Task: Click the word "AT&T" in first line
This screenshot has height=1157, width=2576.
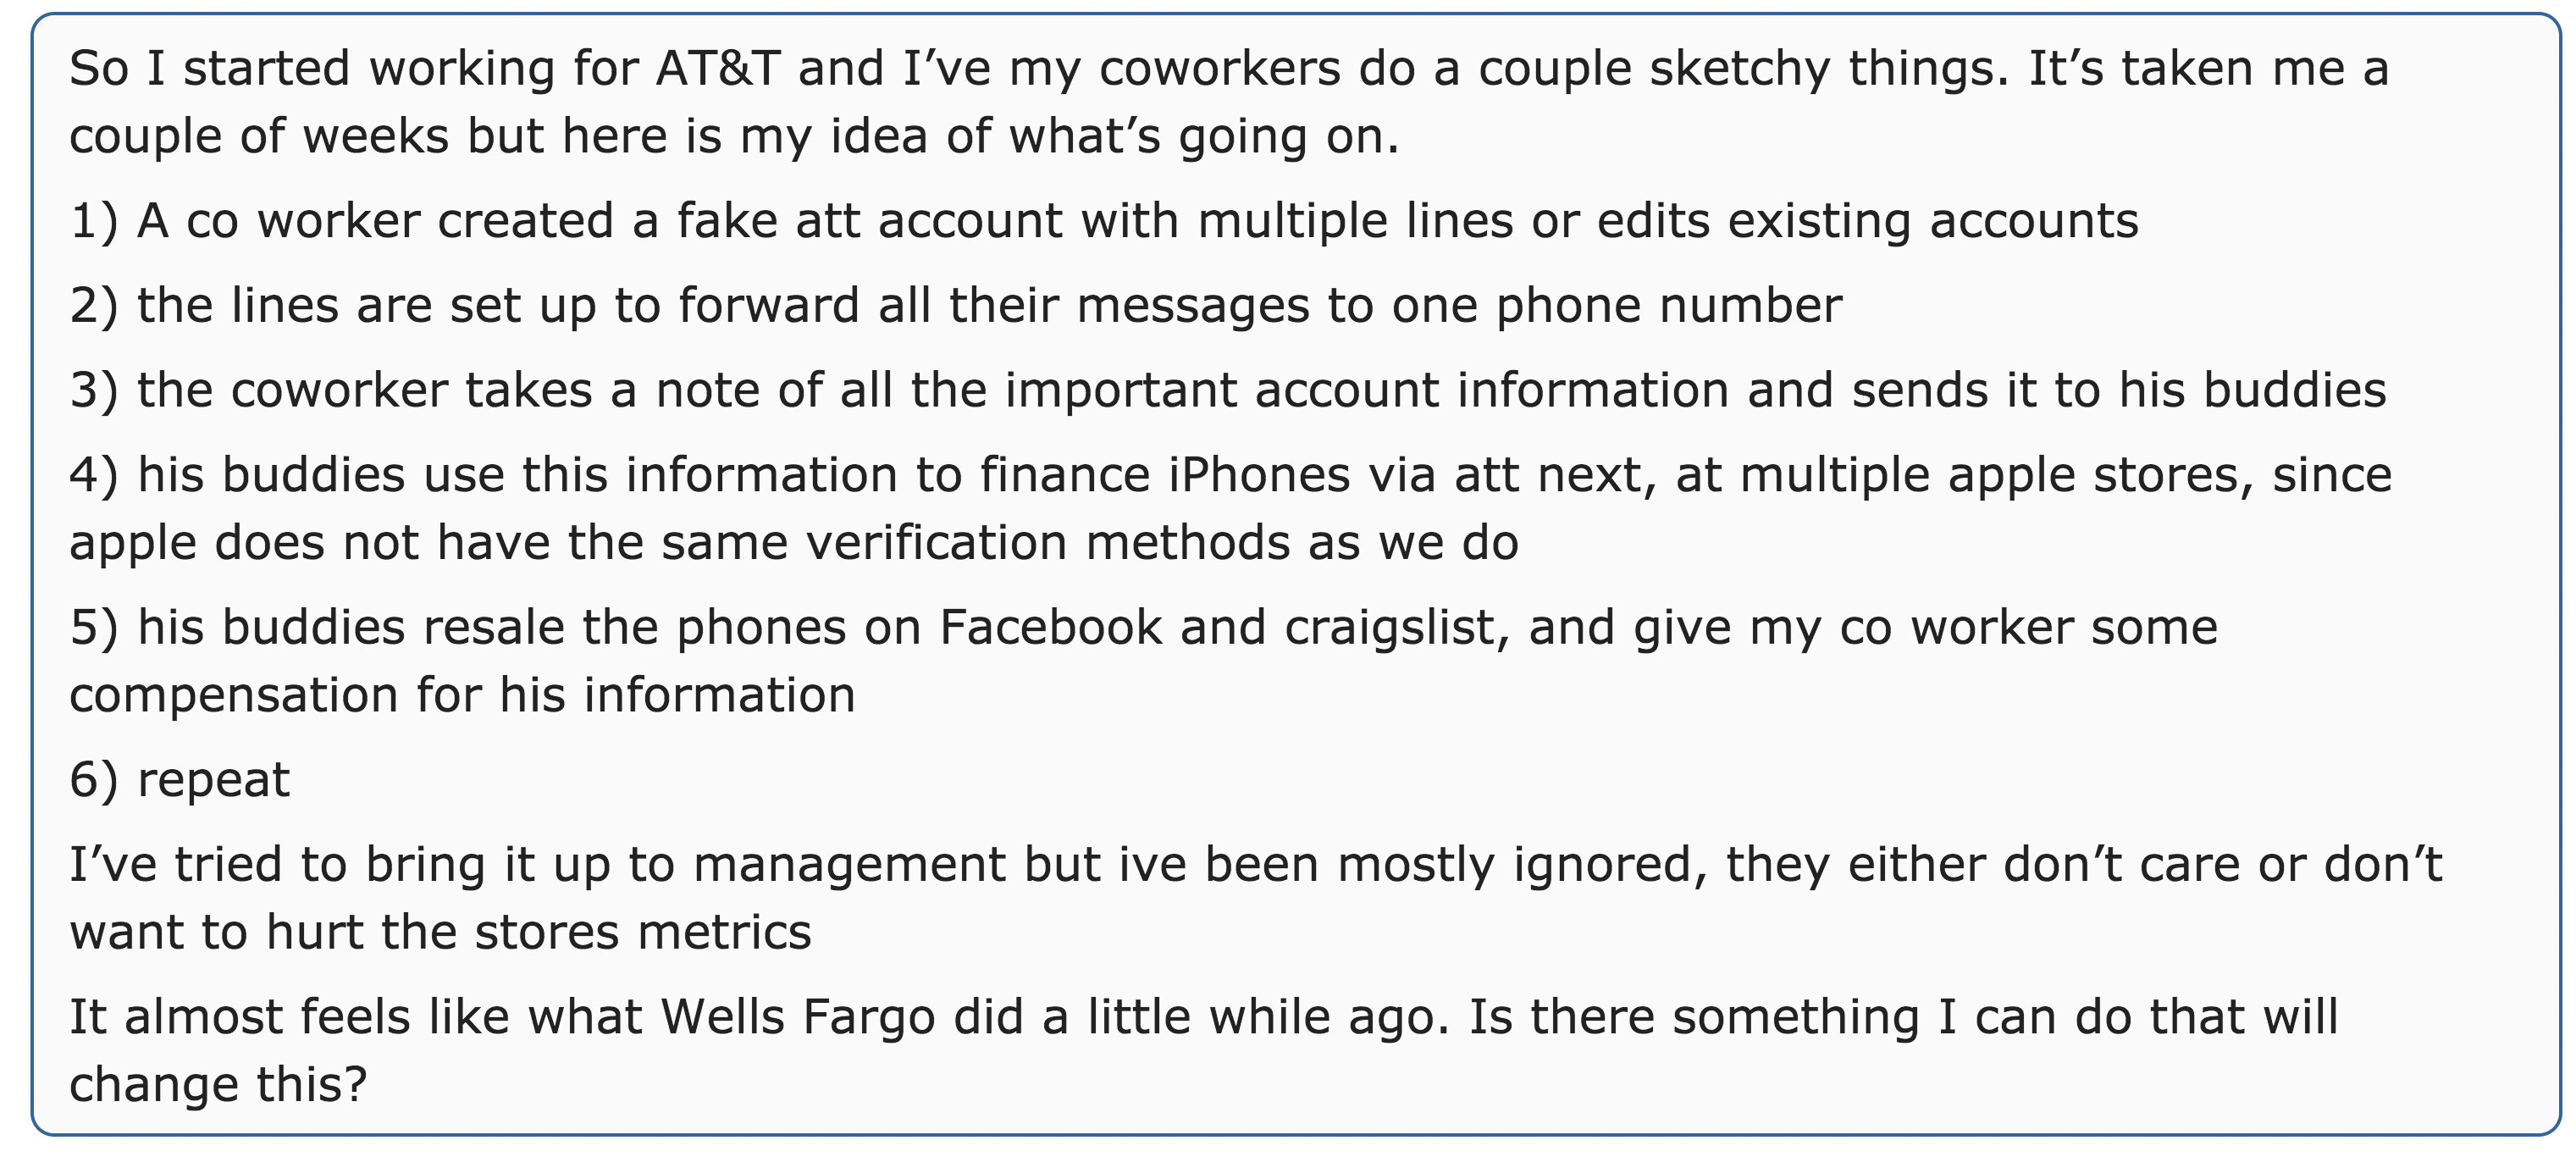Action: [717, 69]
